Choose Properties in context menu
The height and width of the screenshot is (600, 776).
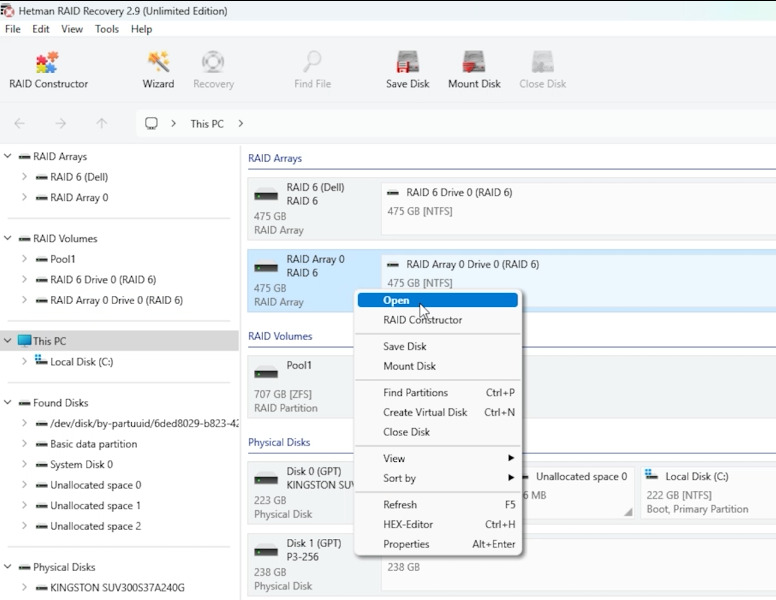tap(437, 544)
